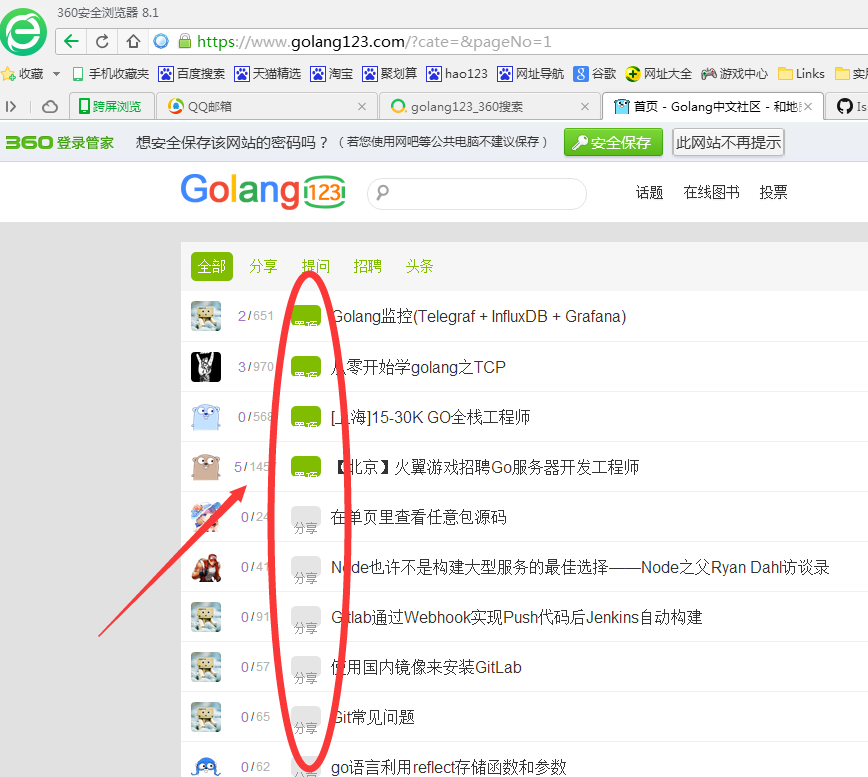This screenshot has height=777, width=868.
Task: Select the 招聘 category tab
Action: (368, 266)
